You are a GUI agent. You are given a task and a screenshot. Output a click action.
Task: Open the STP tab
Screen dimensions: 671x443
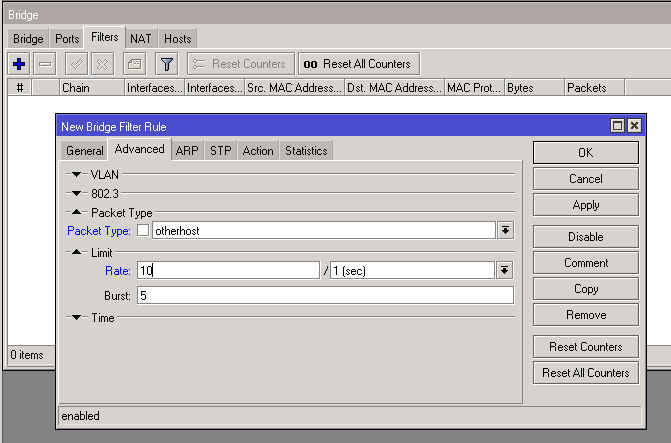tap(220, 151)
